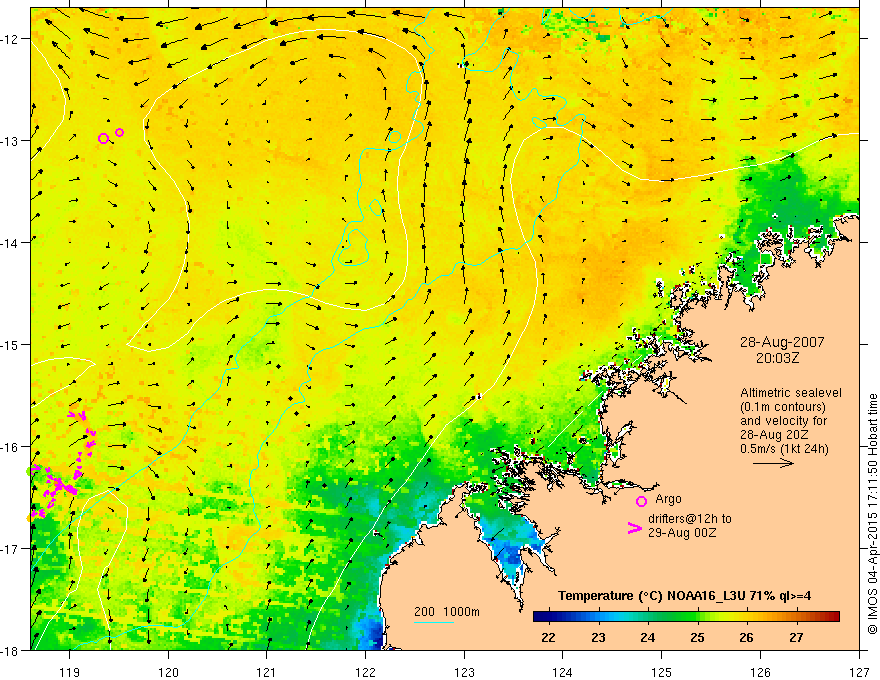Click the '28-Aug 20Z' legend text
Screen dimensions: 880x680
tap(772, 435)
